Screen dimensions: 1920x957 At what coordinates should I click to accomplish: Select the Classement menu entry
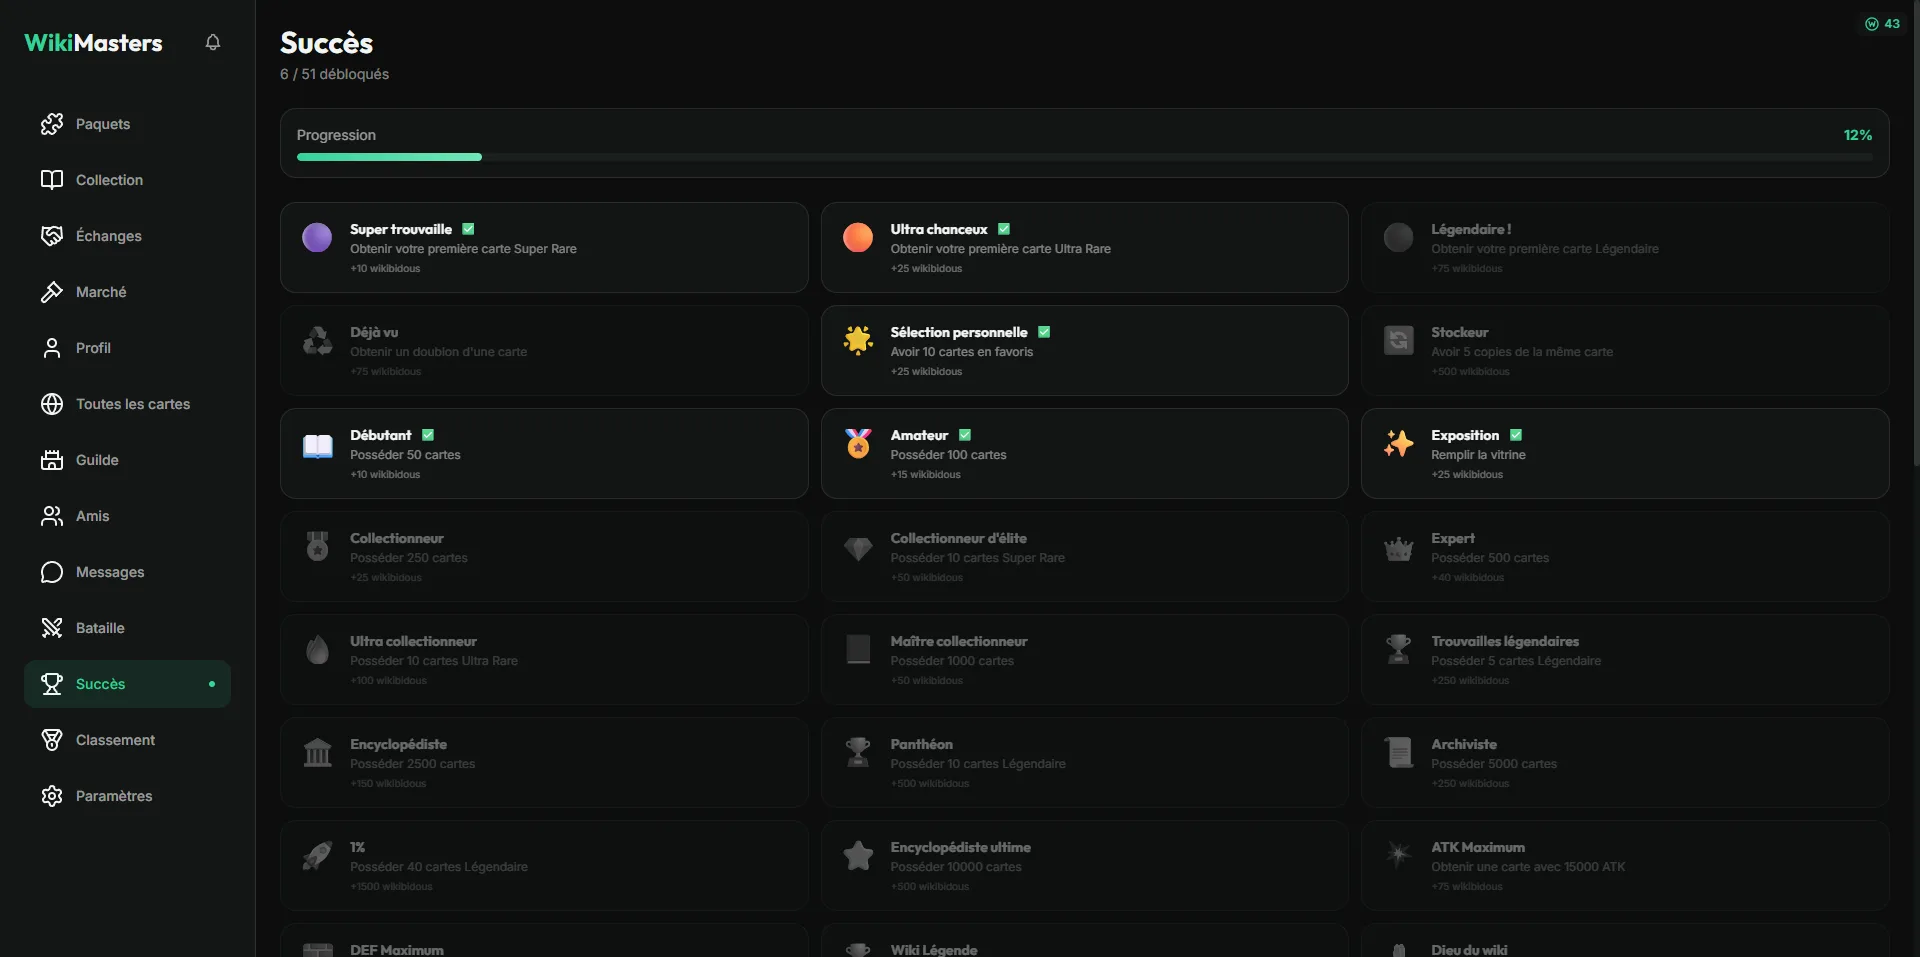pyautogui.click(x=127, y=740)
